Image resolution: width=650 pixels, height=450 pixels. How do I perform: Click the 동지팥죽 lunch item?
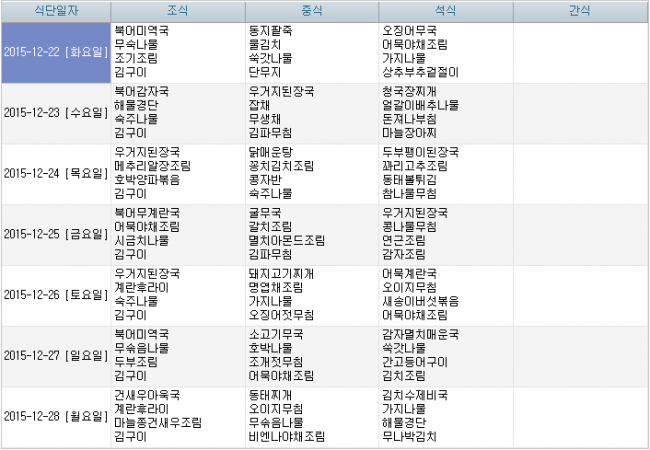click(270, 30)
